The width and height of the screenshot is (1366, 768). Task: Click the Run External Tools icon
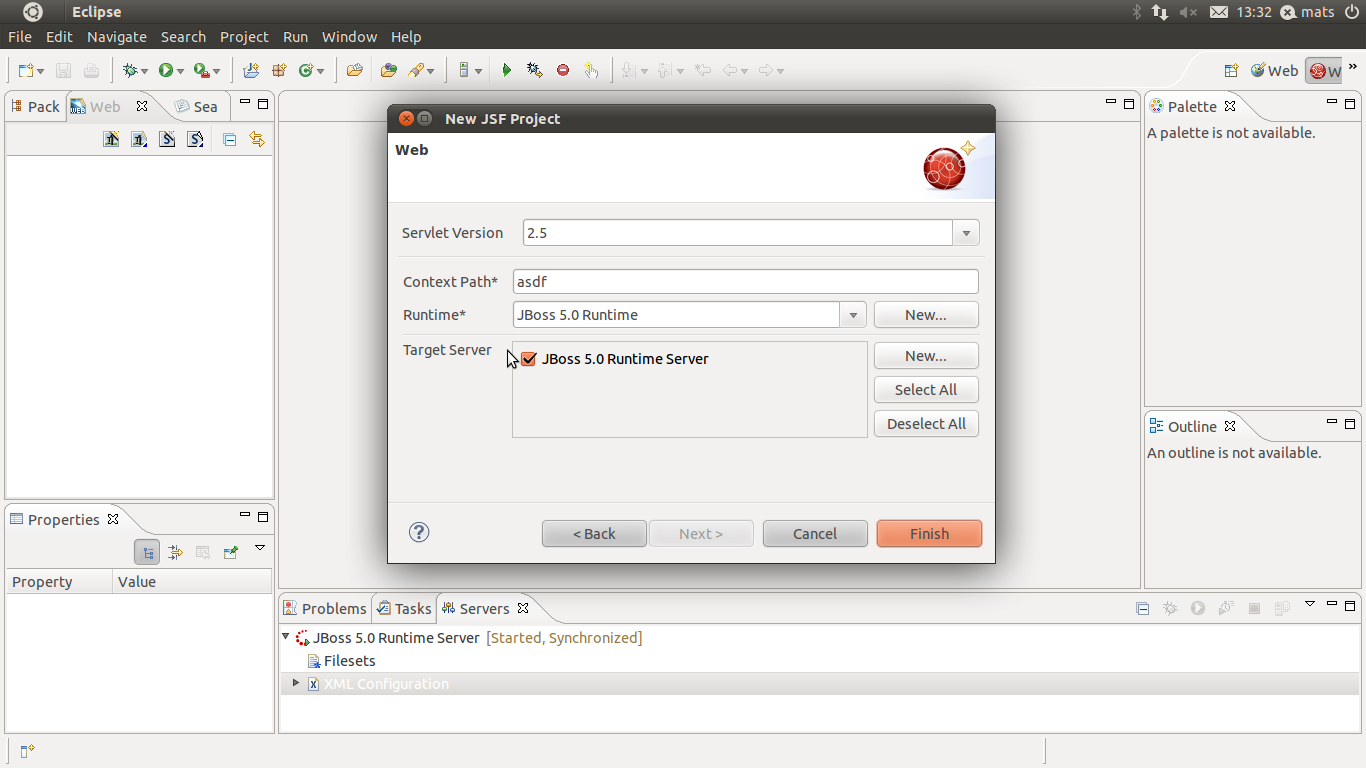201,70
